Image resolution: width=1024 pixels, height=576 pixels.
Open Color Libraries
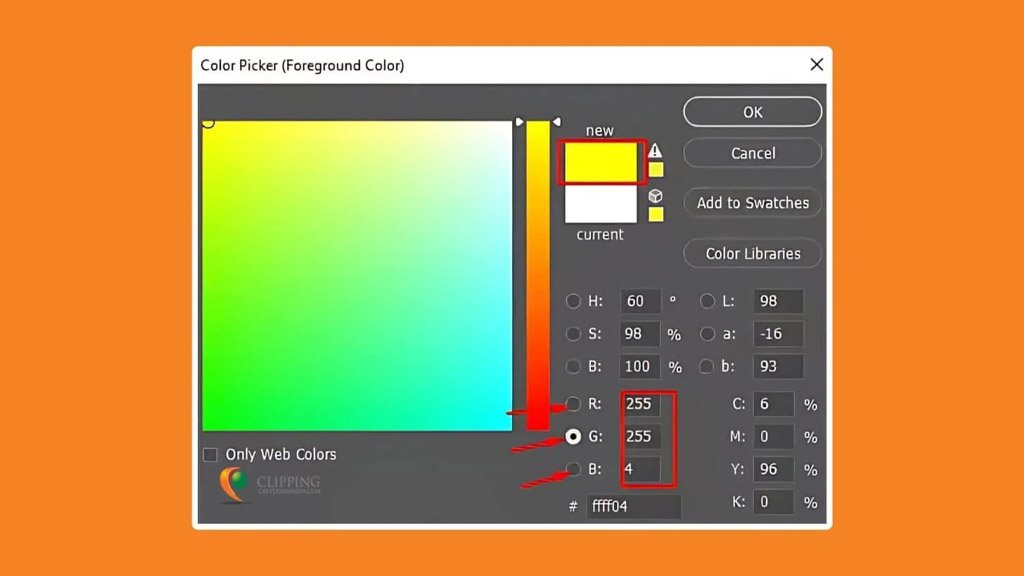tap(752, 253)
